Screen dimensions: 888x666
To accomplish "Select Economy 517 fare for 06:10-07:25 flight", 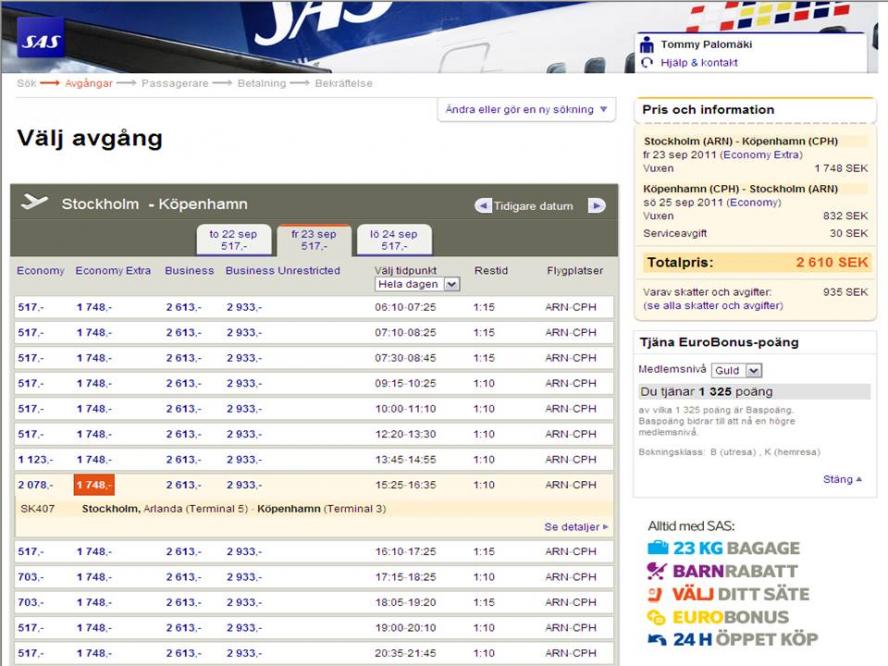I will (31, 308).
